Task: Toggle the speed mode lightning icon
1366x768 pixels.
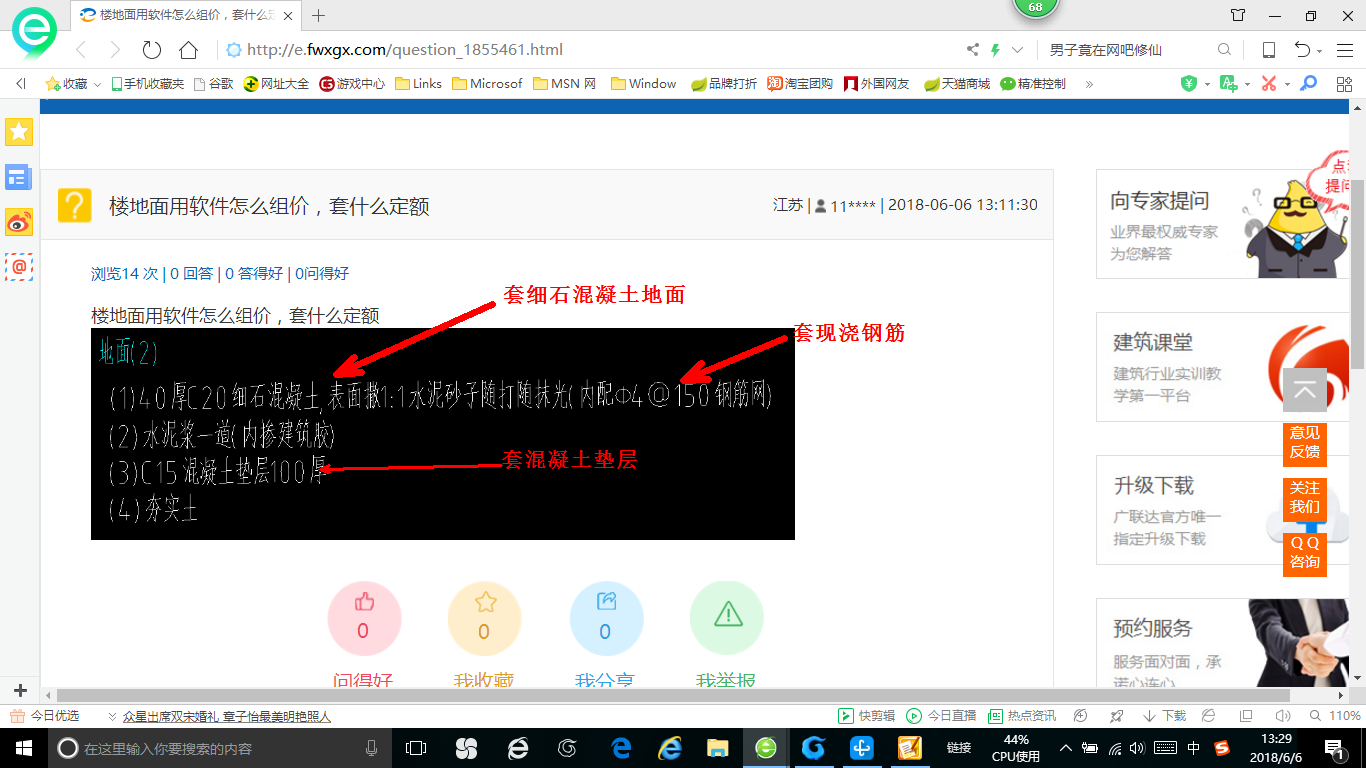Action: [995, 50]
